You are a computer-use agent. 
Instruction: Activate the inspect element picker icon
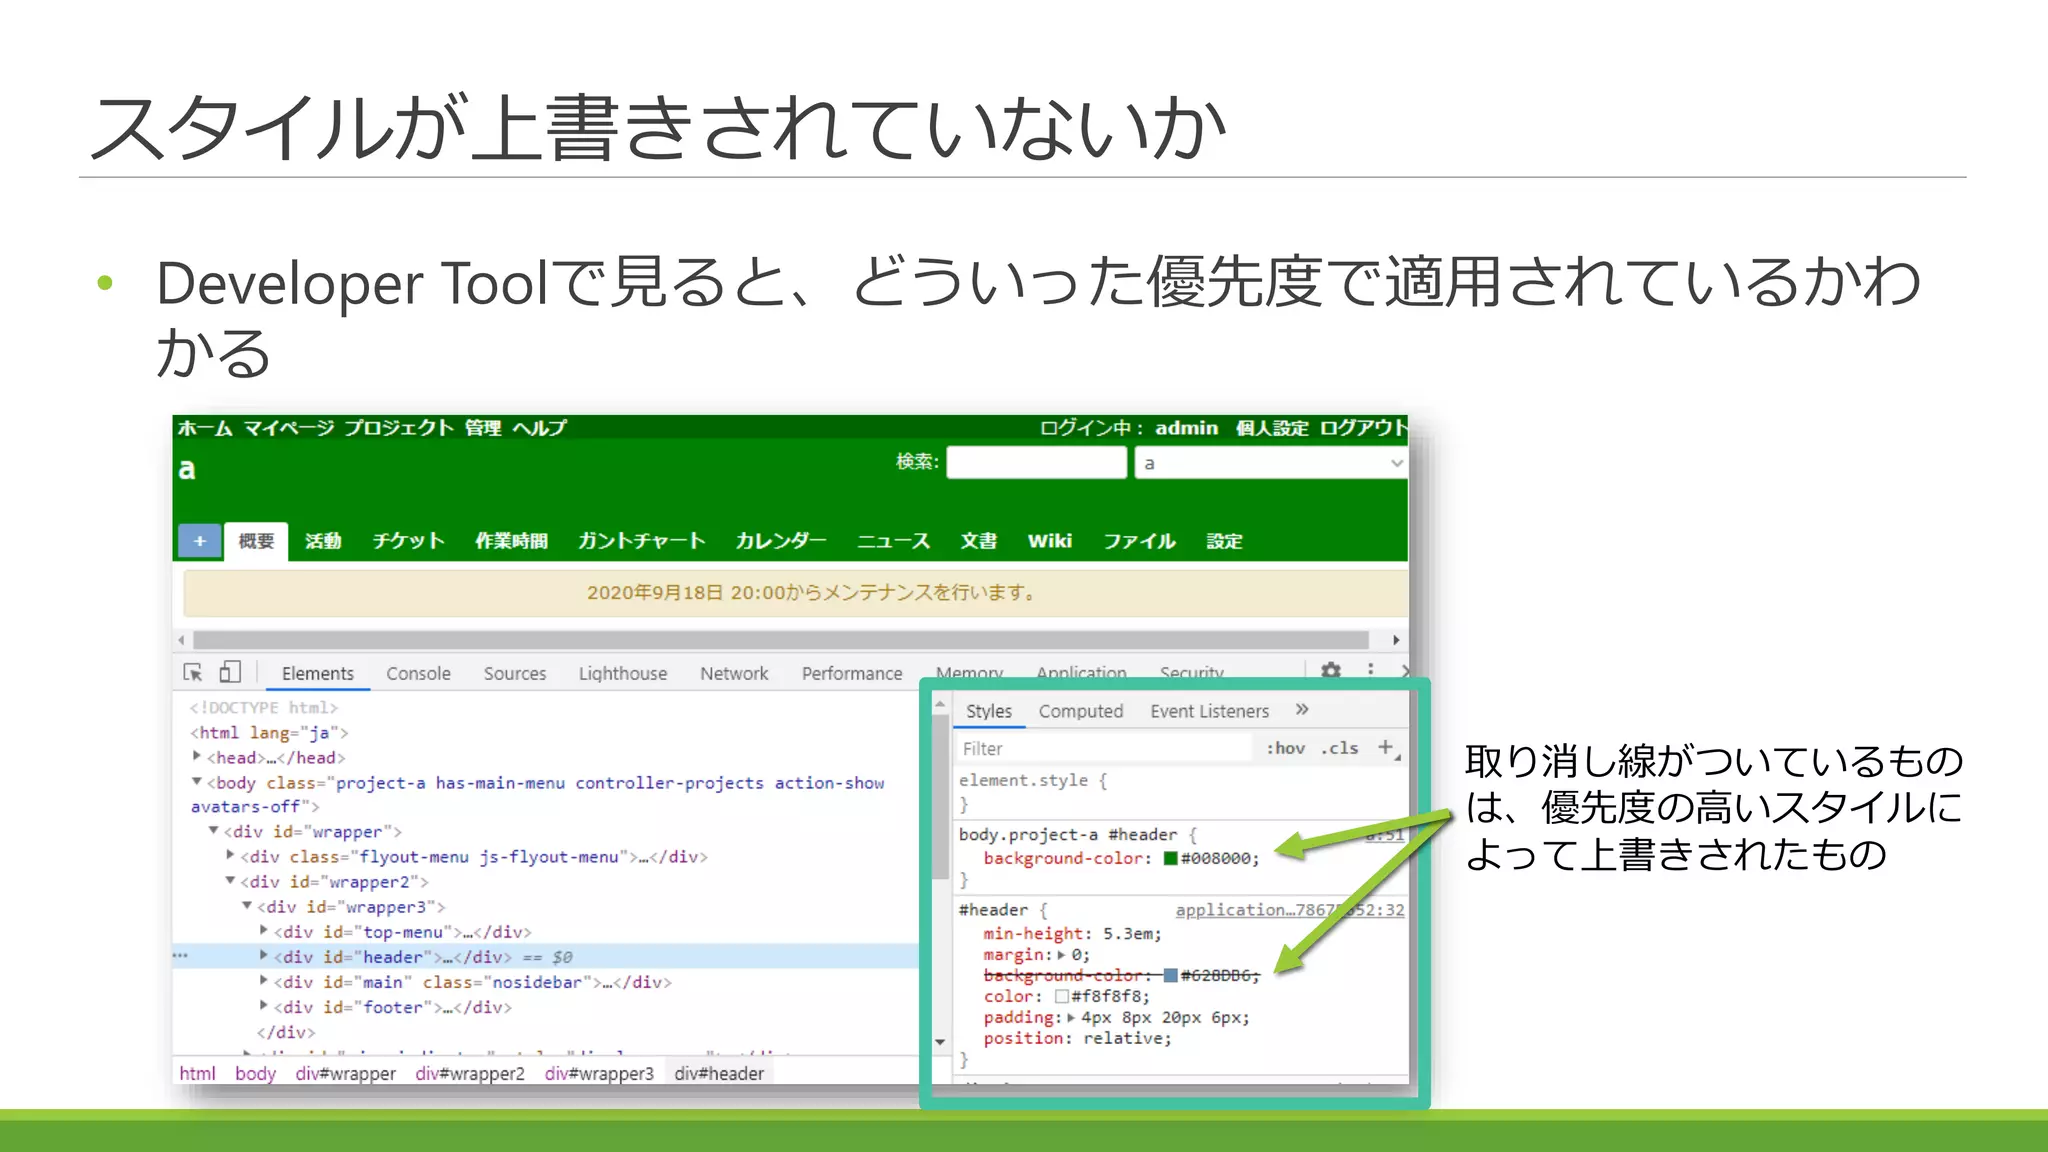click(x=193, y=673)
